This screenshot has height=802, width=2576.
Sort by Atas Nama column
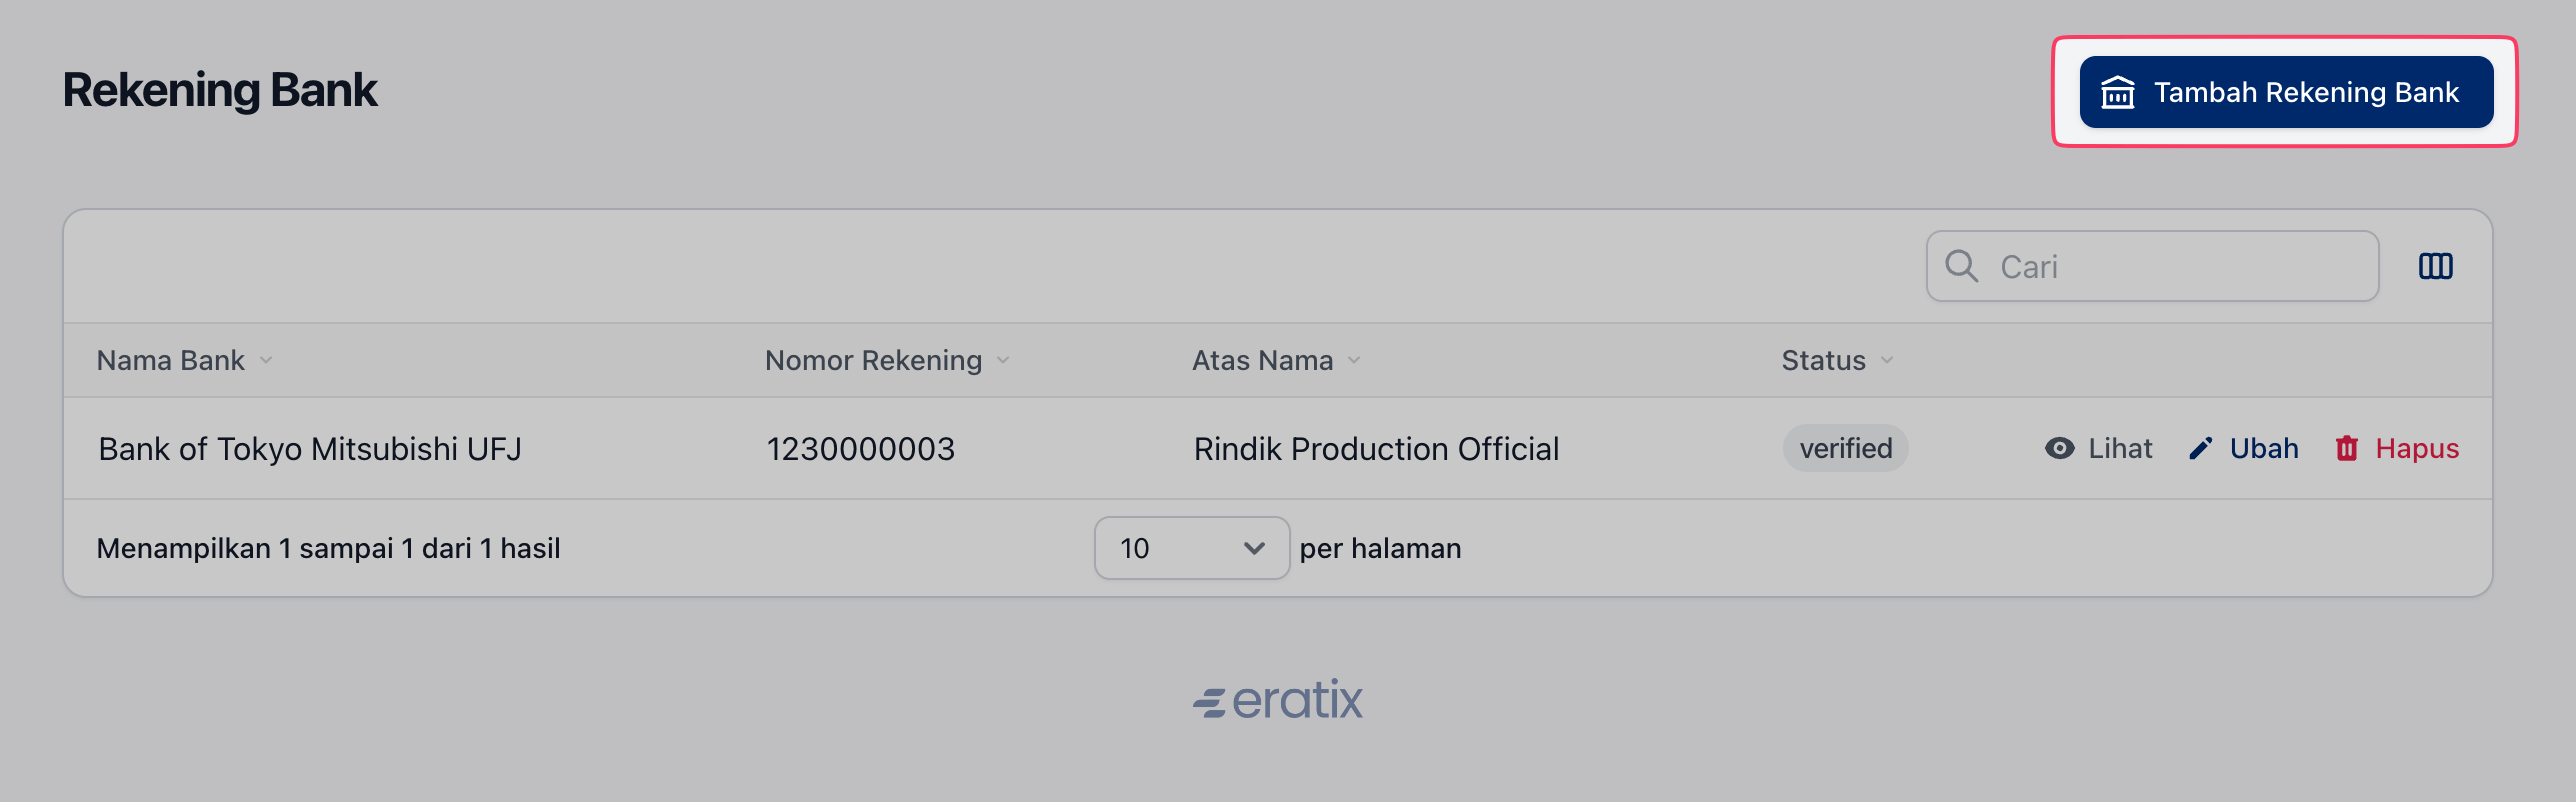tap(1276, 360)
